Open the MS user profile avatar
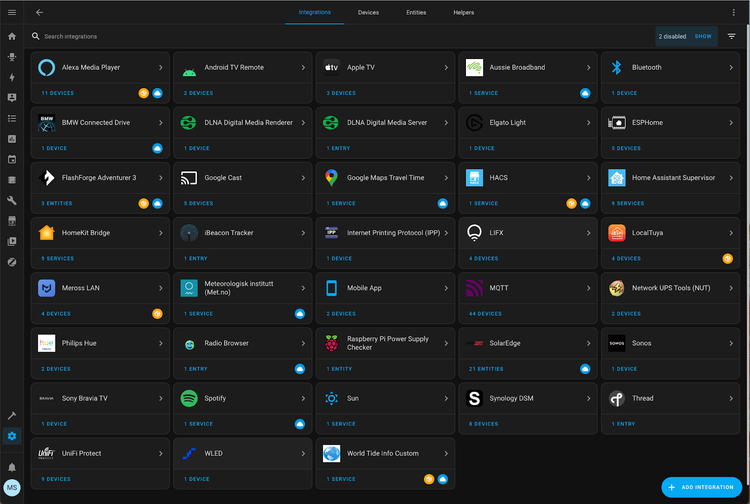Screen dimensions: 750x504 tap(12, 488)
